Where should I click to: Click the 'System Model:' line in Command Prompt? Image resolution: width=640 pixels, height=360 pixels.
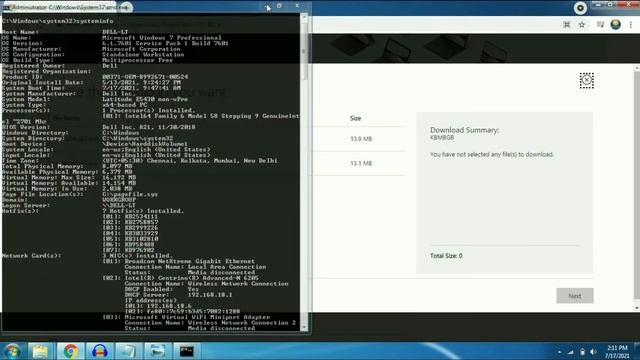(x=95, y=99)
